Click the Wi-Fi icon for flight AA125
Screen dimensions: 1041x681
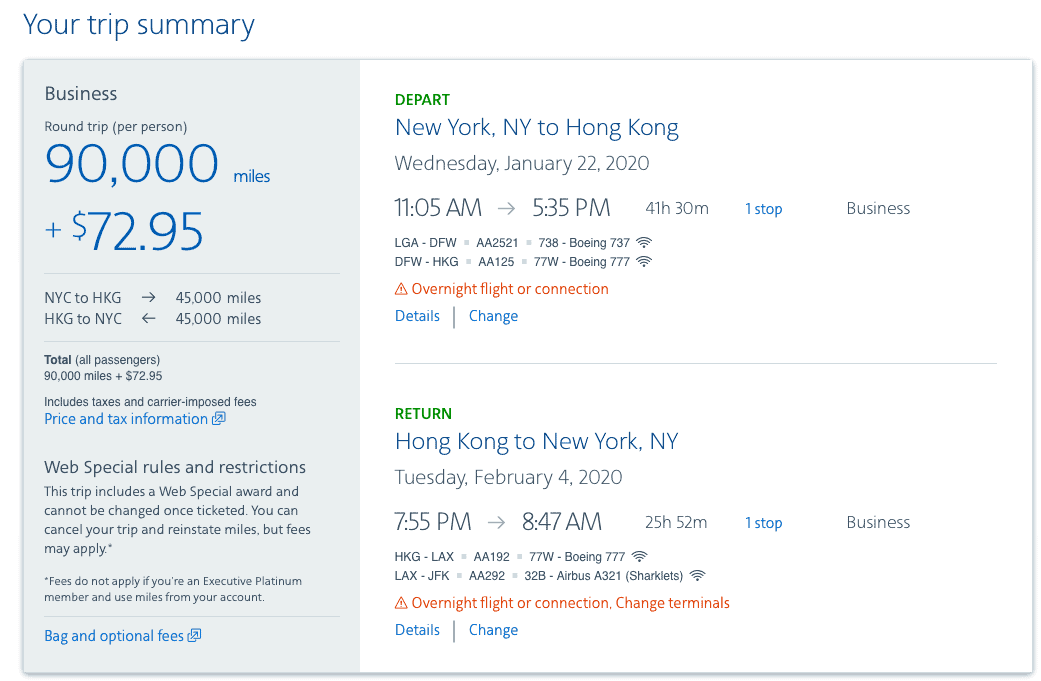[x=643, y=262]
